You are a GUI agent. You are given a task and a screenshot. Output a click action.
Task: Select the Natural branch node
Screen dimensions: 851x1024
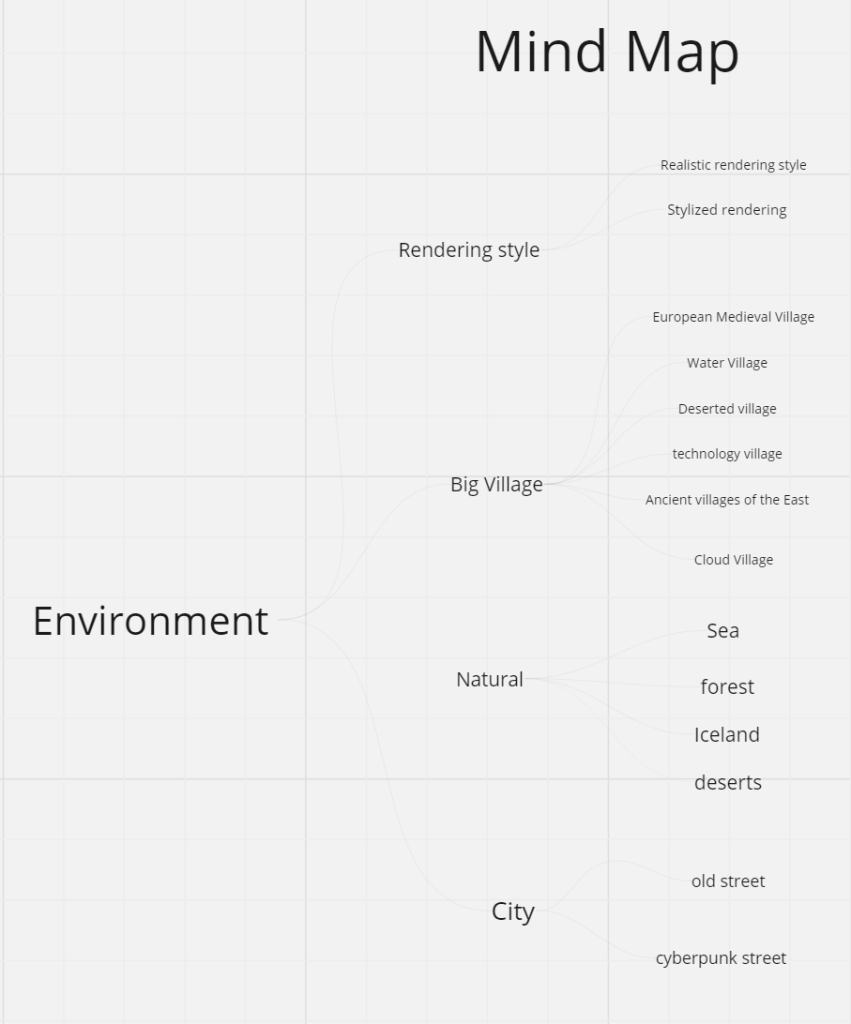pos(490,679)
